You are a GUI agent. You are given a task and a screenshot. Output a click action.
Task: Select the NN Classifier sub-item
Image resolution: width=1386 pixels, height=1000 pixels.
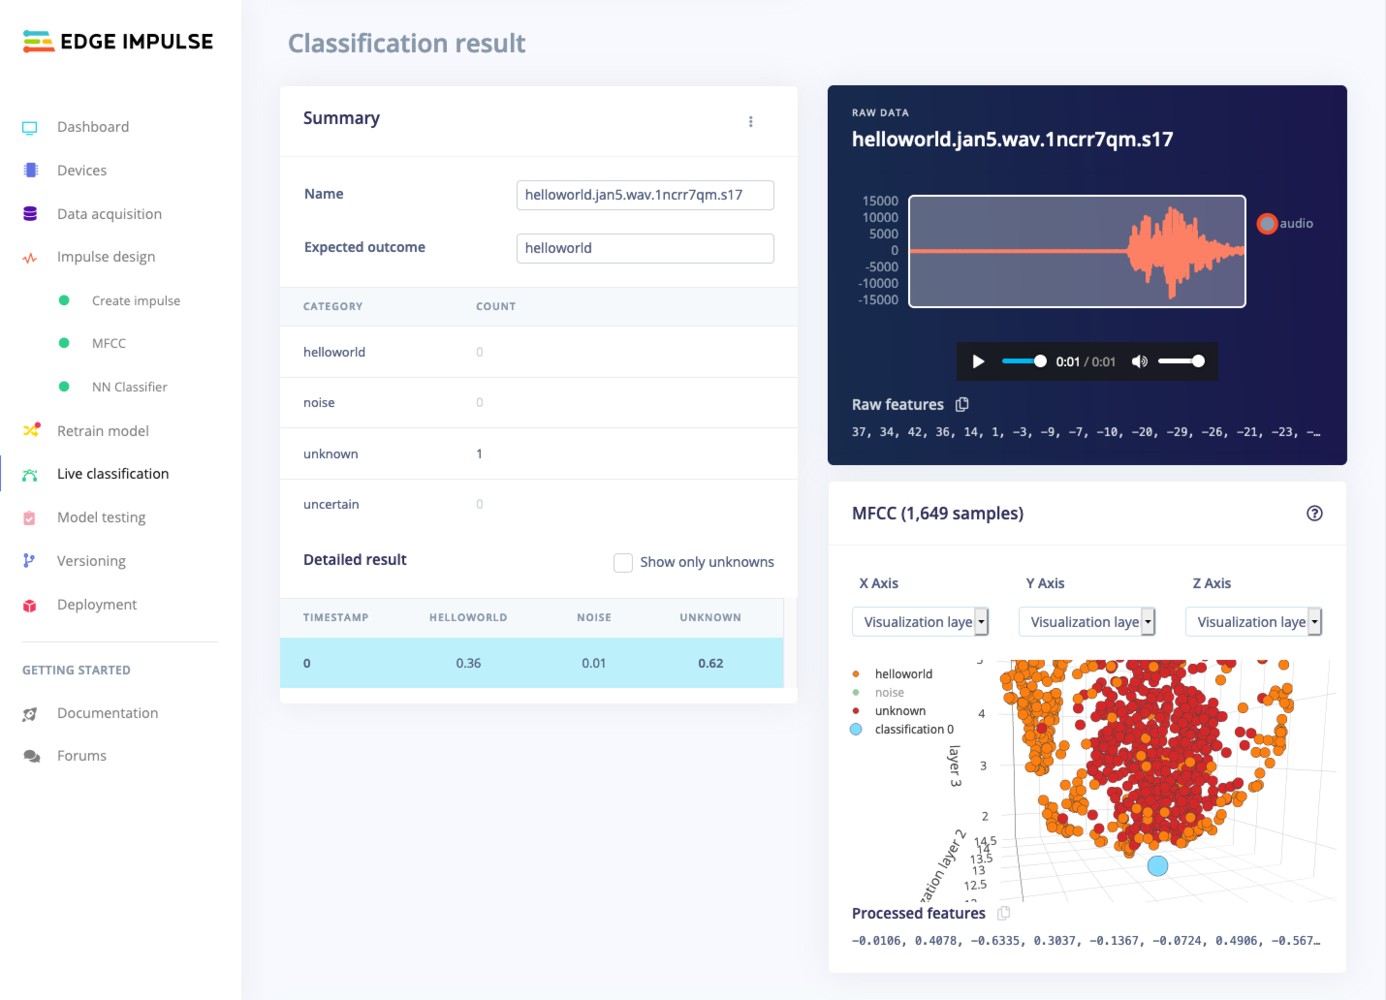(x=129, y=387)
